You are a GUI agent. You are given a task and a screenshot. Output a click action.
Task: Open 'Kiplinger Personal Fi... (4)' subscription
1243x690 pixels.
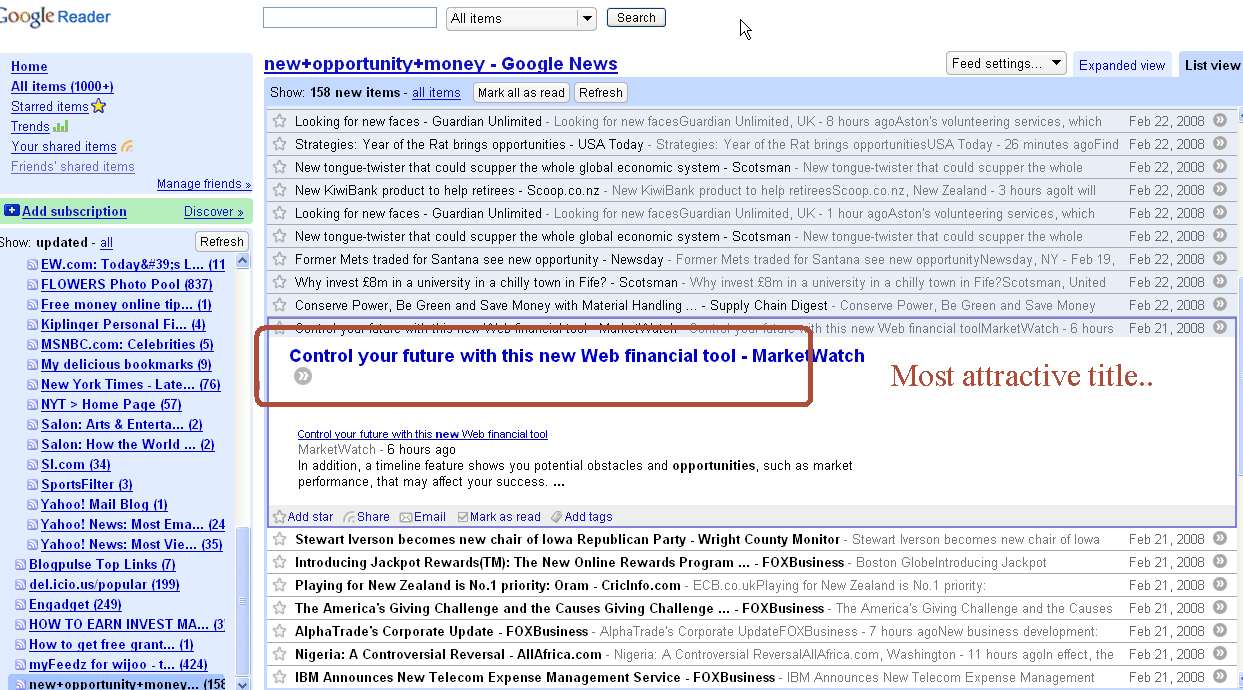pyautogui.click(x=123, y=324)
